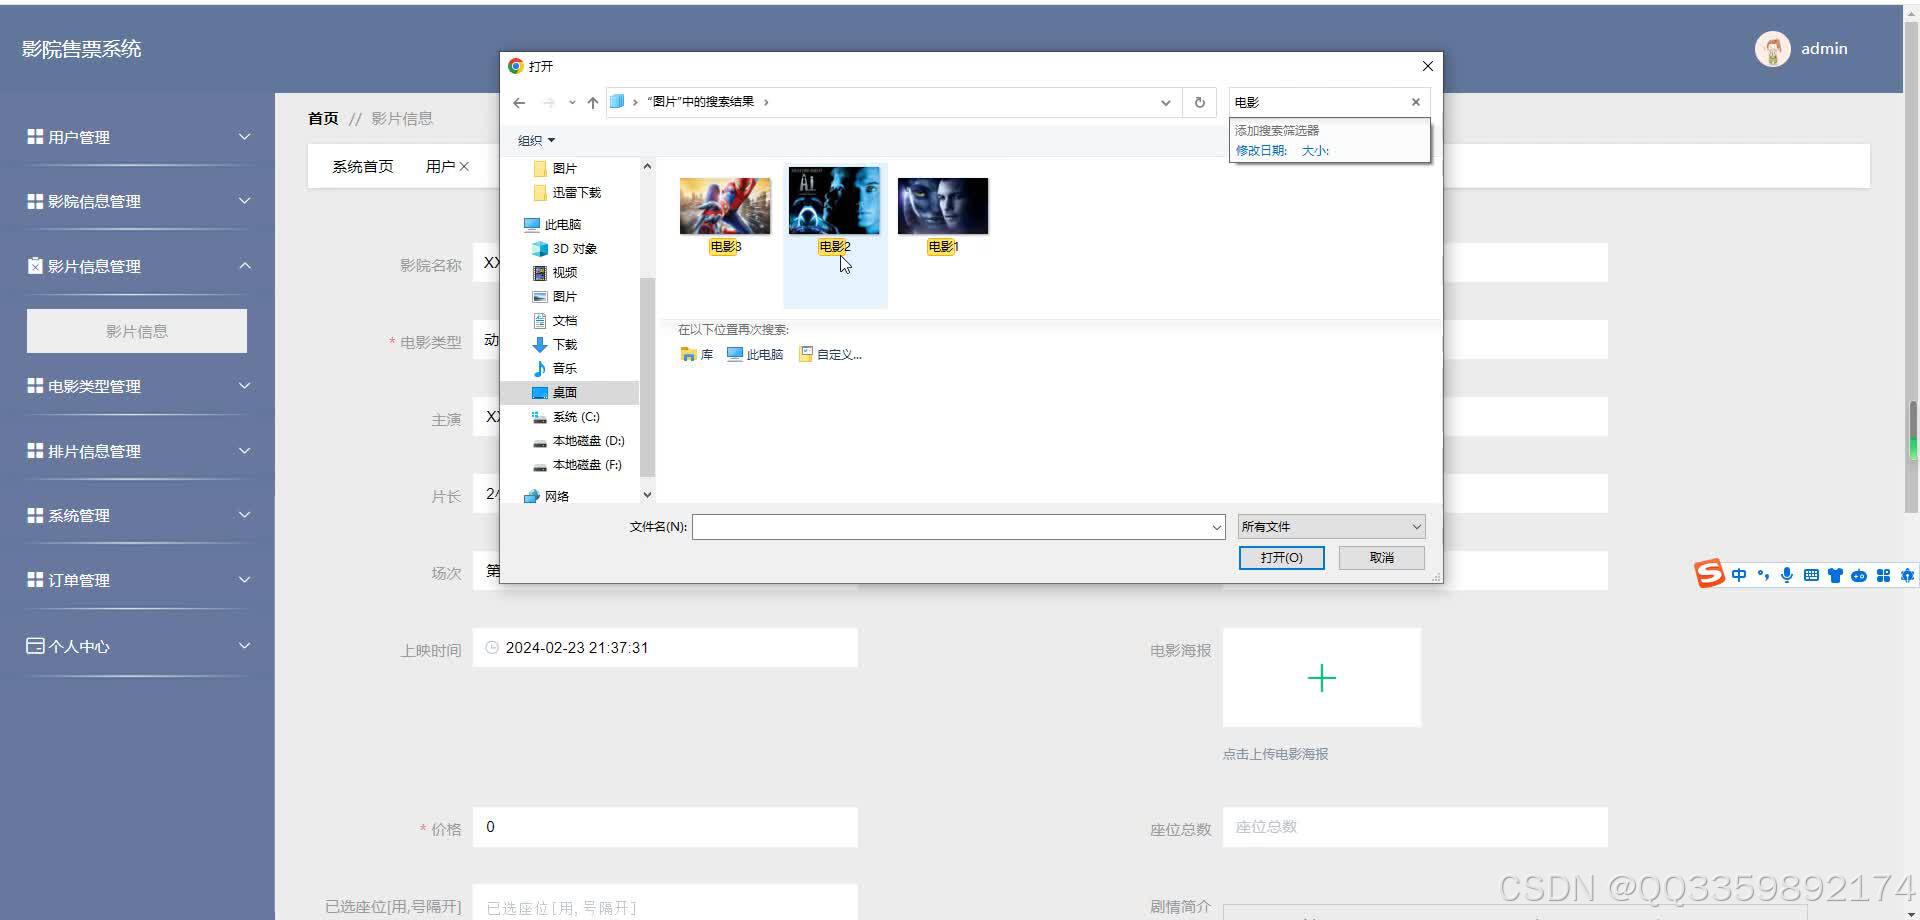Open the 组织 menu
The image size is (1920, 920).
(536, 141)
